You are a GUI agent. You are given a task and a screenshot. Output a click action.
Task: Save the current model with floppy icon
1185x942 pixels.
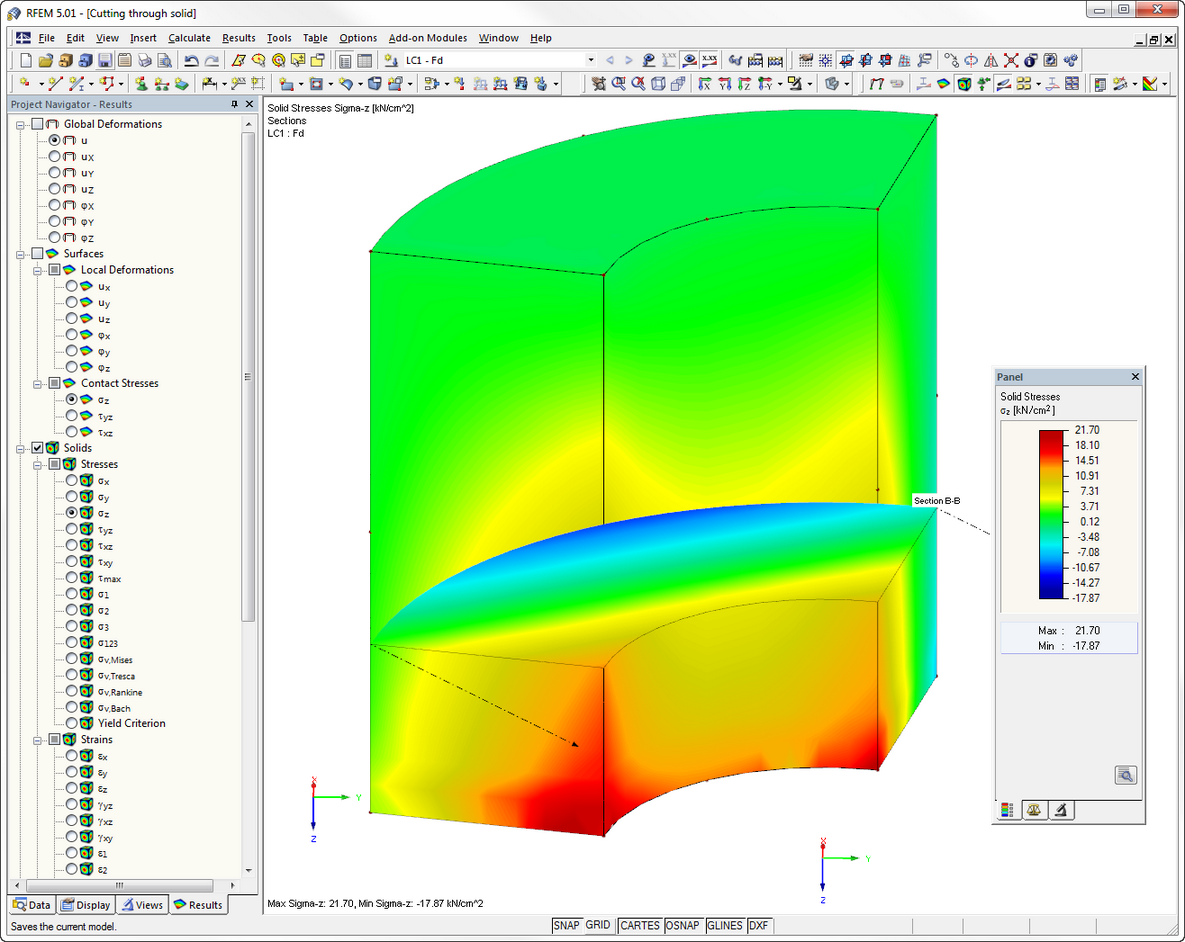105,60
